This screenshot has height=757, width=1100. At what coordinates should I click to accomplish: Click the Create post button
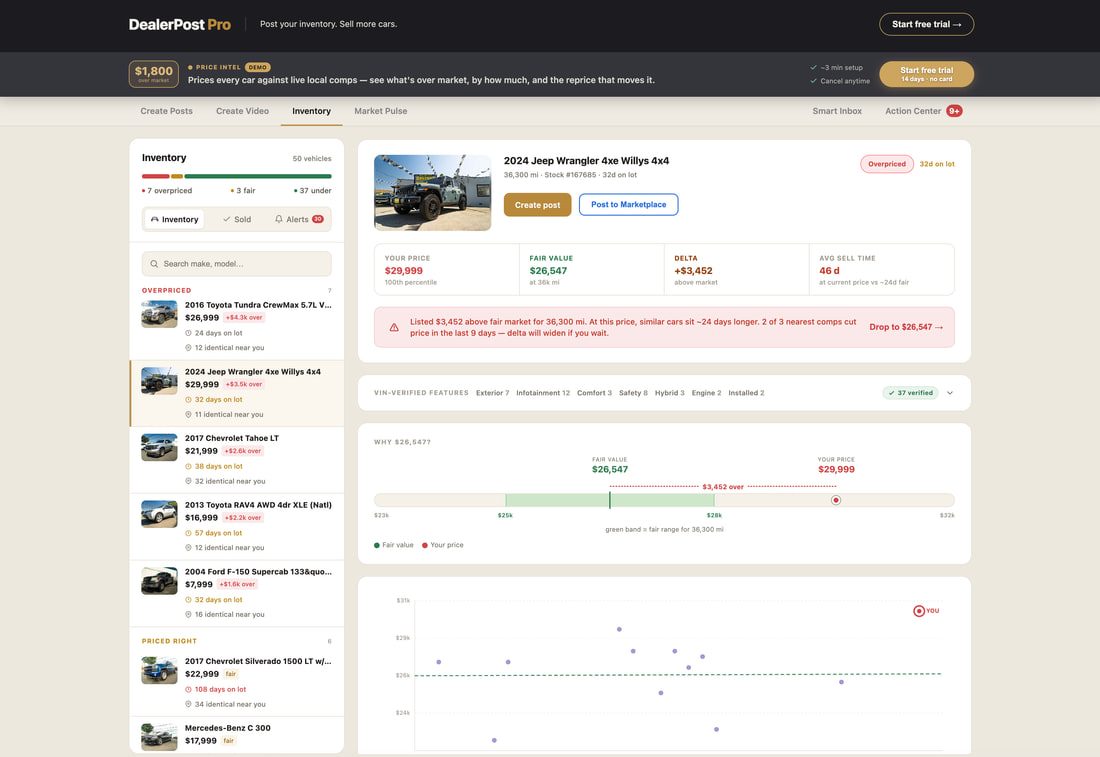tap(537, 205)
